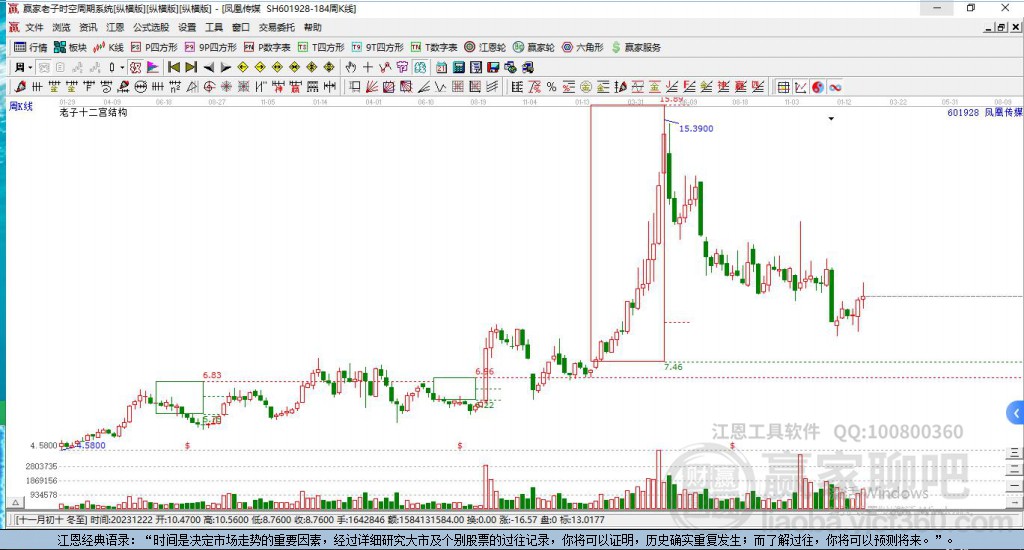1024x550 pixels.
Task: Open the 板块 sector view
Action: [x=71, y=47]
